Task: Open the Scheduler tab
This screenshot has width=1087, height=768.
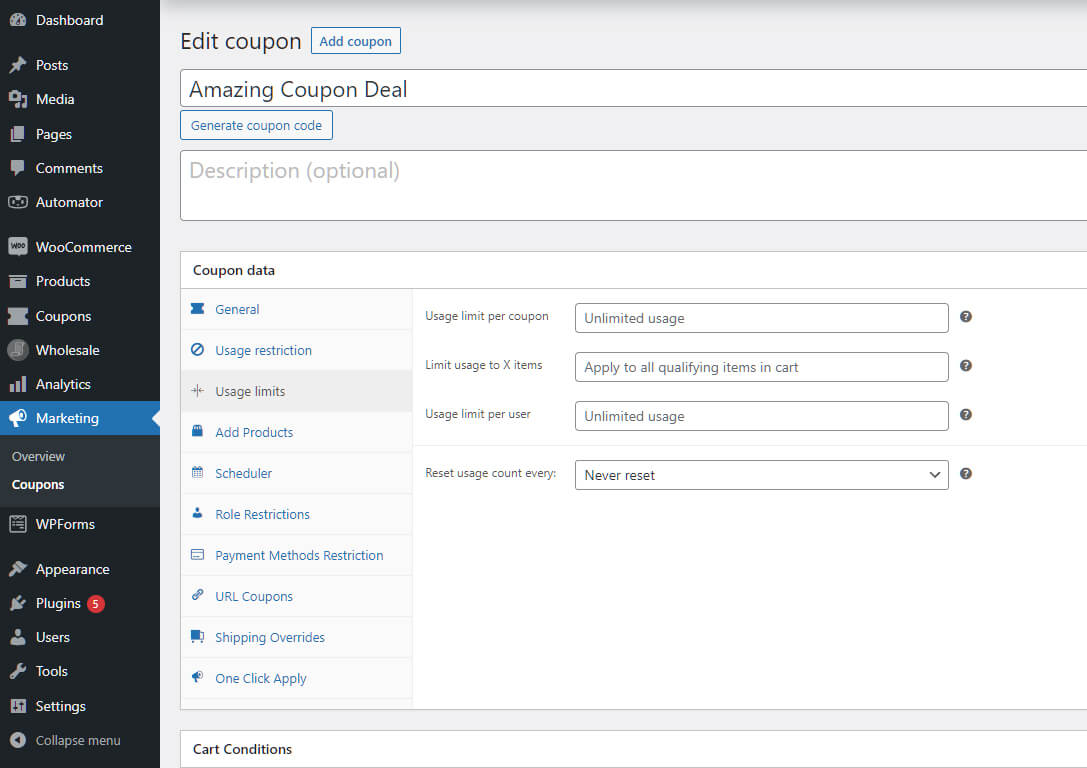Action: (243, 474)
